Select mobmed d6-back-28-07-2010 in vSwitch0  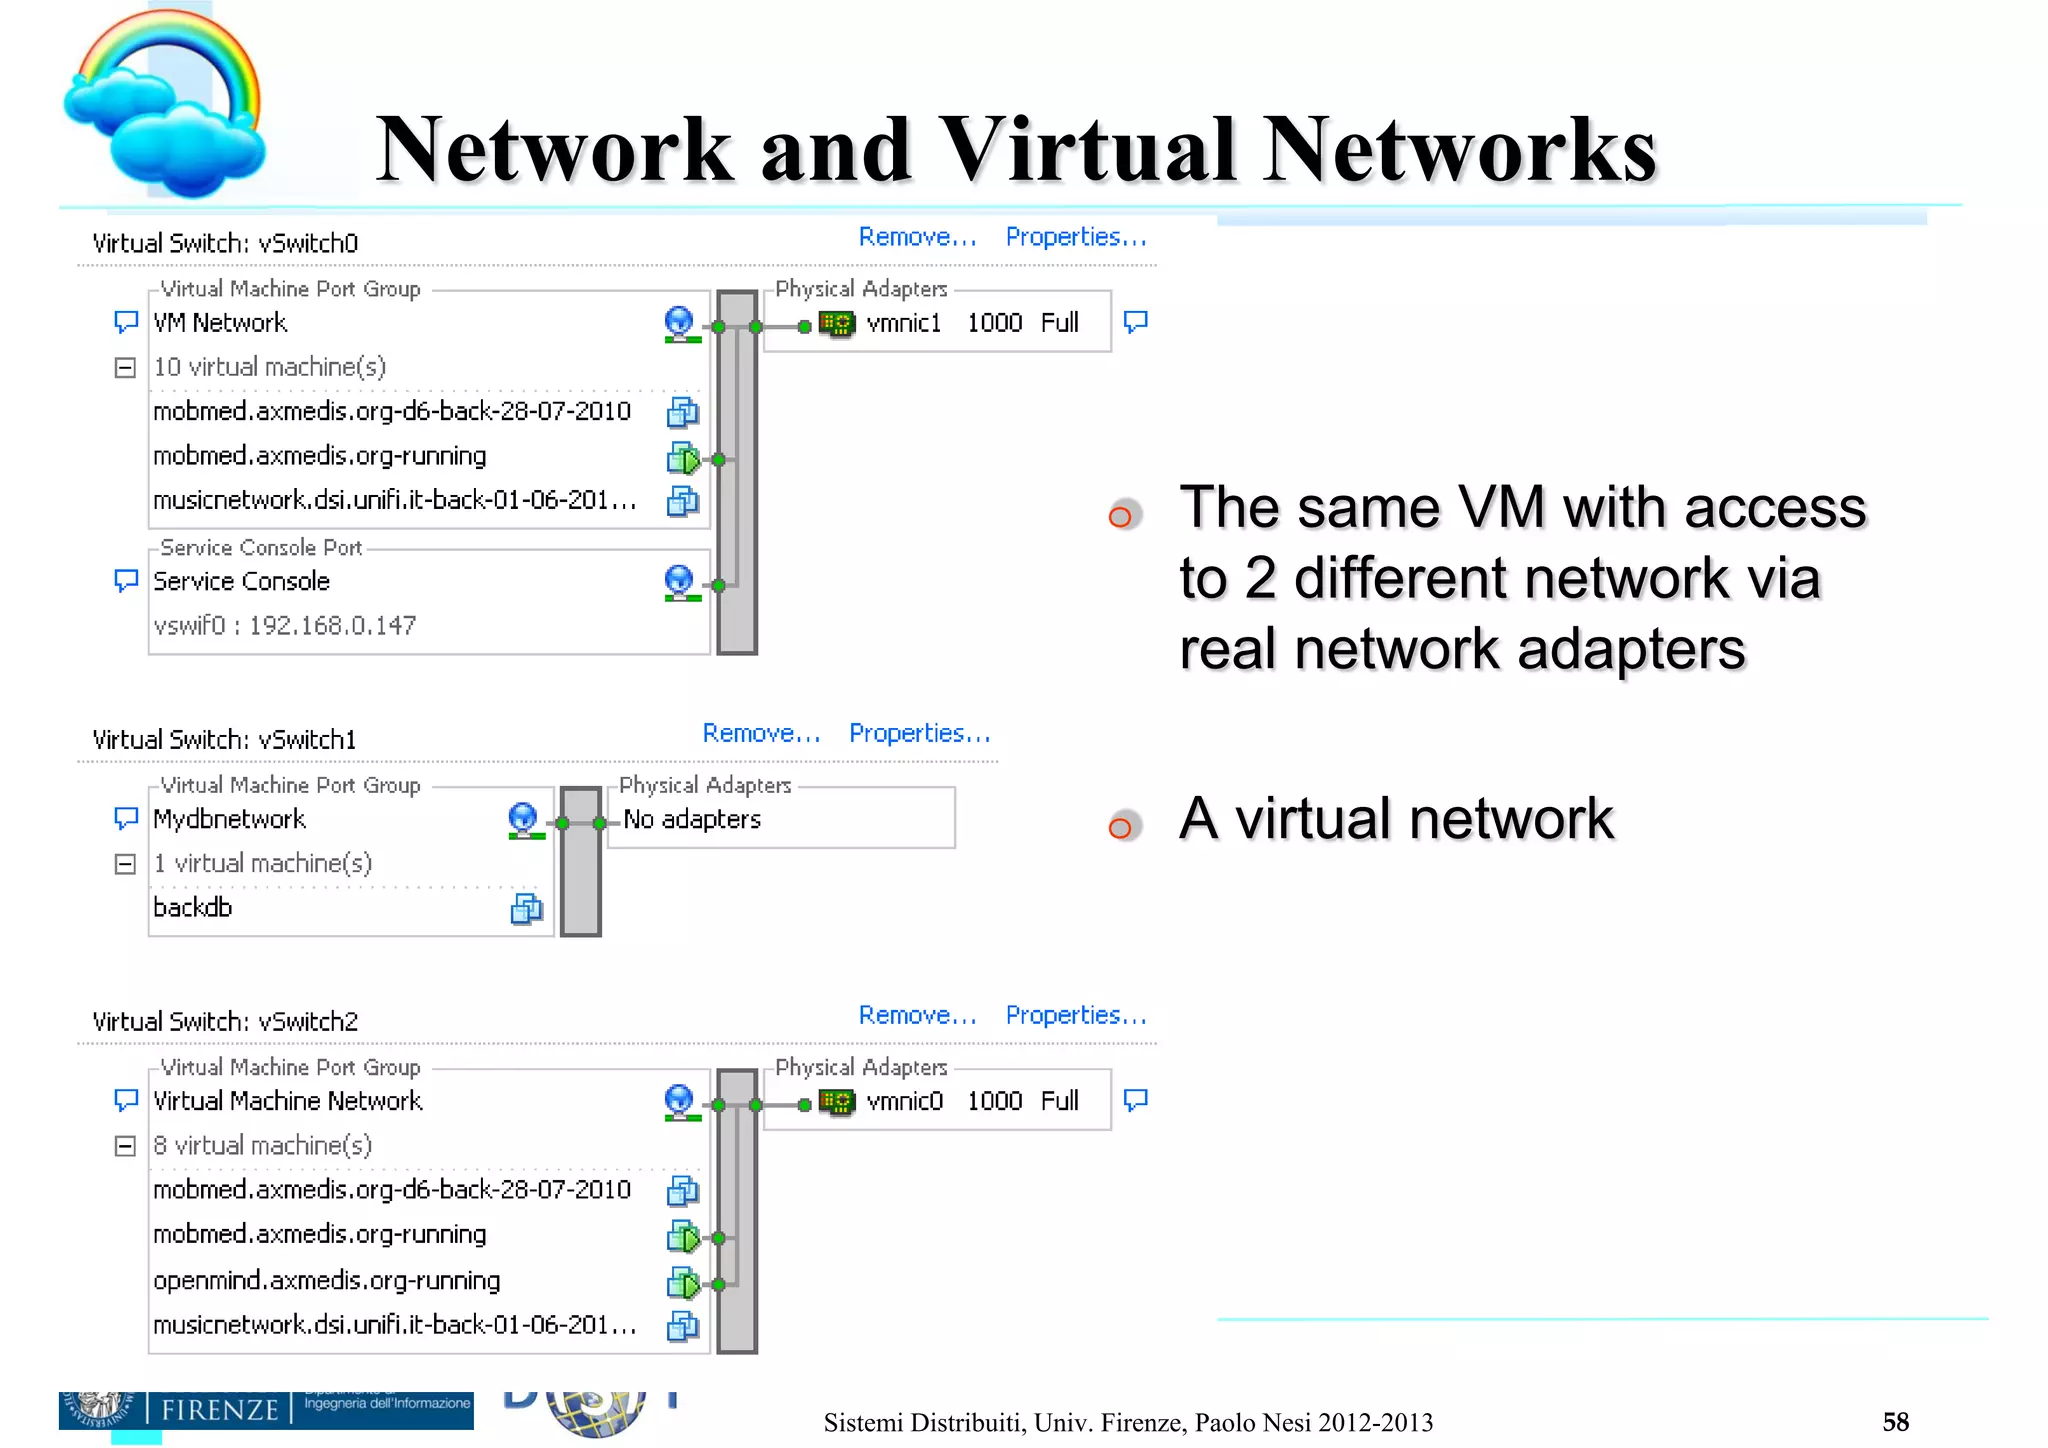click(392, 412)
